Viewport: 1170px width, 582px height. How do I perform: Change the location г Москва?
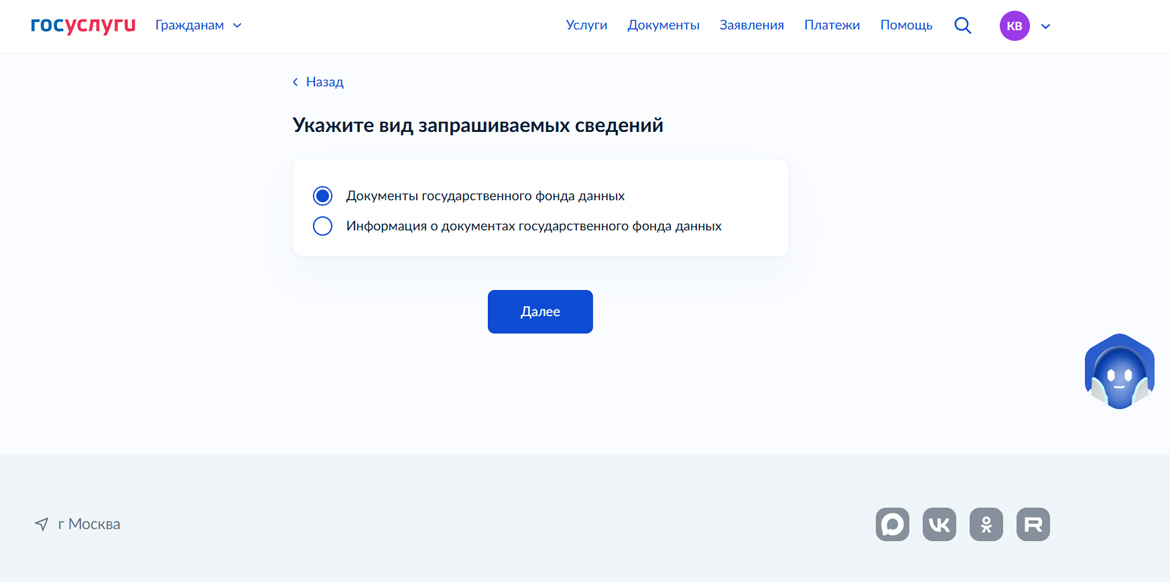pos(78,525)
